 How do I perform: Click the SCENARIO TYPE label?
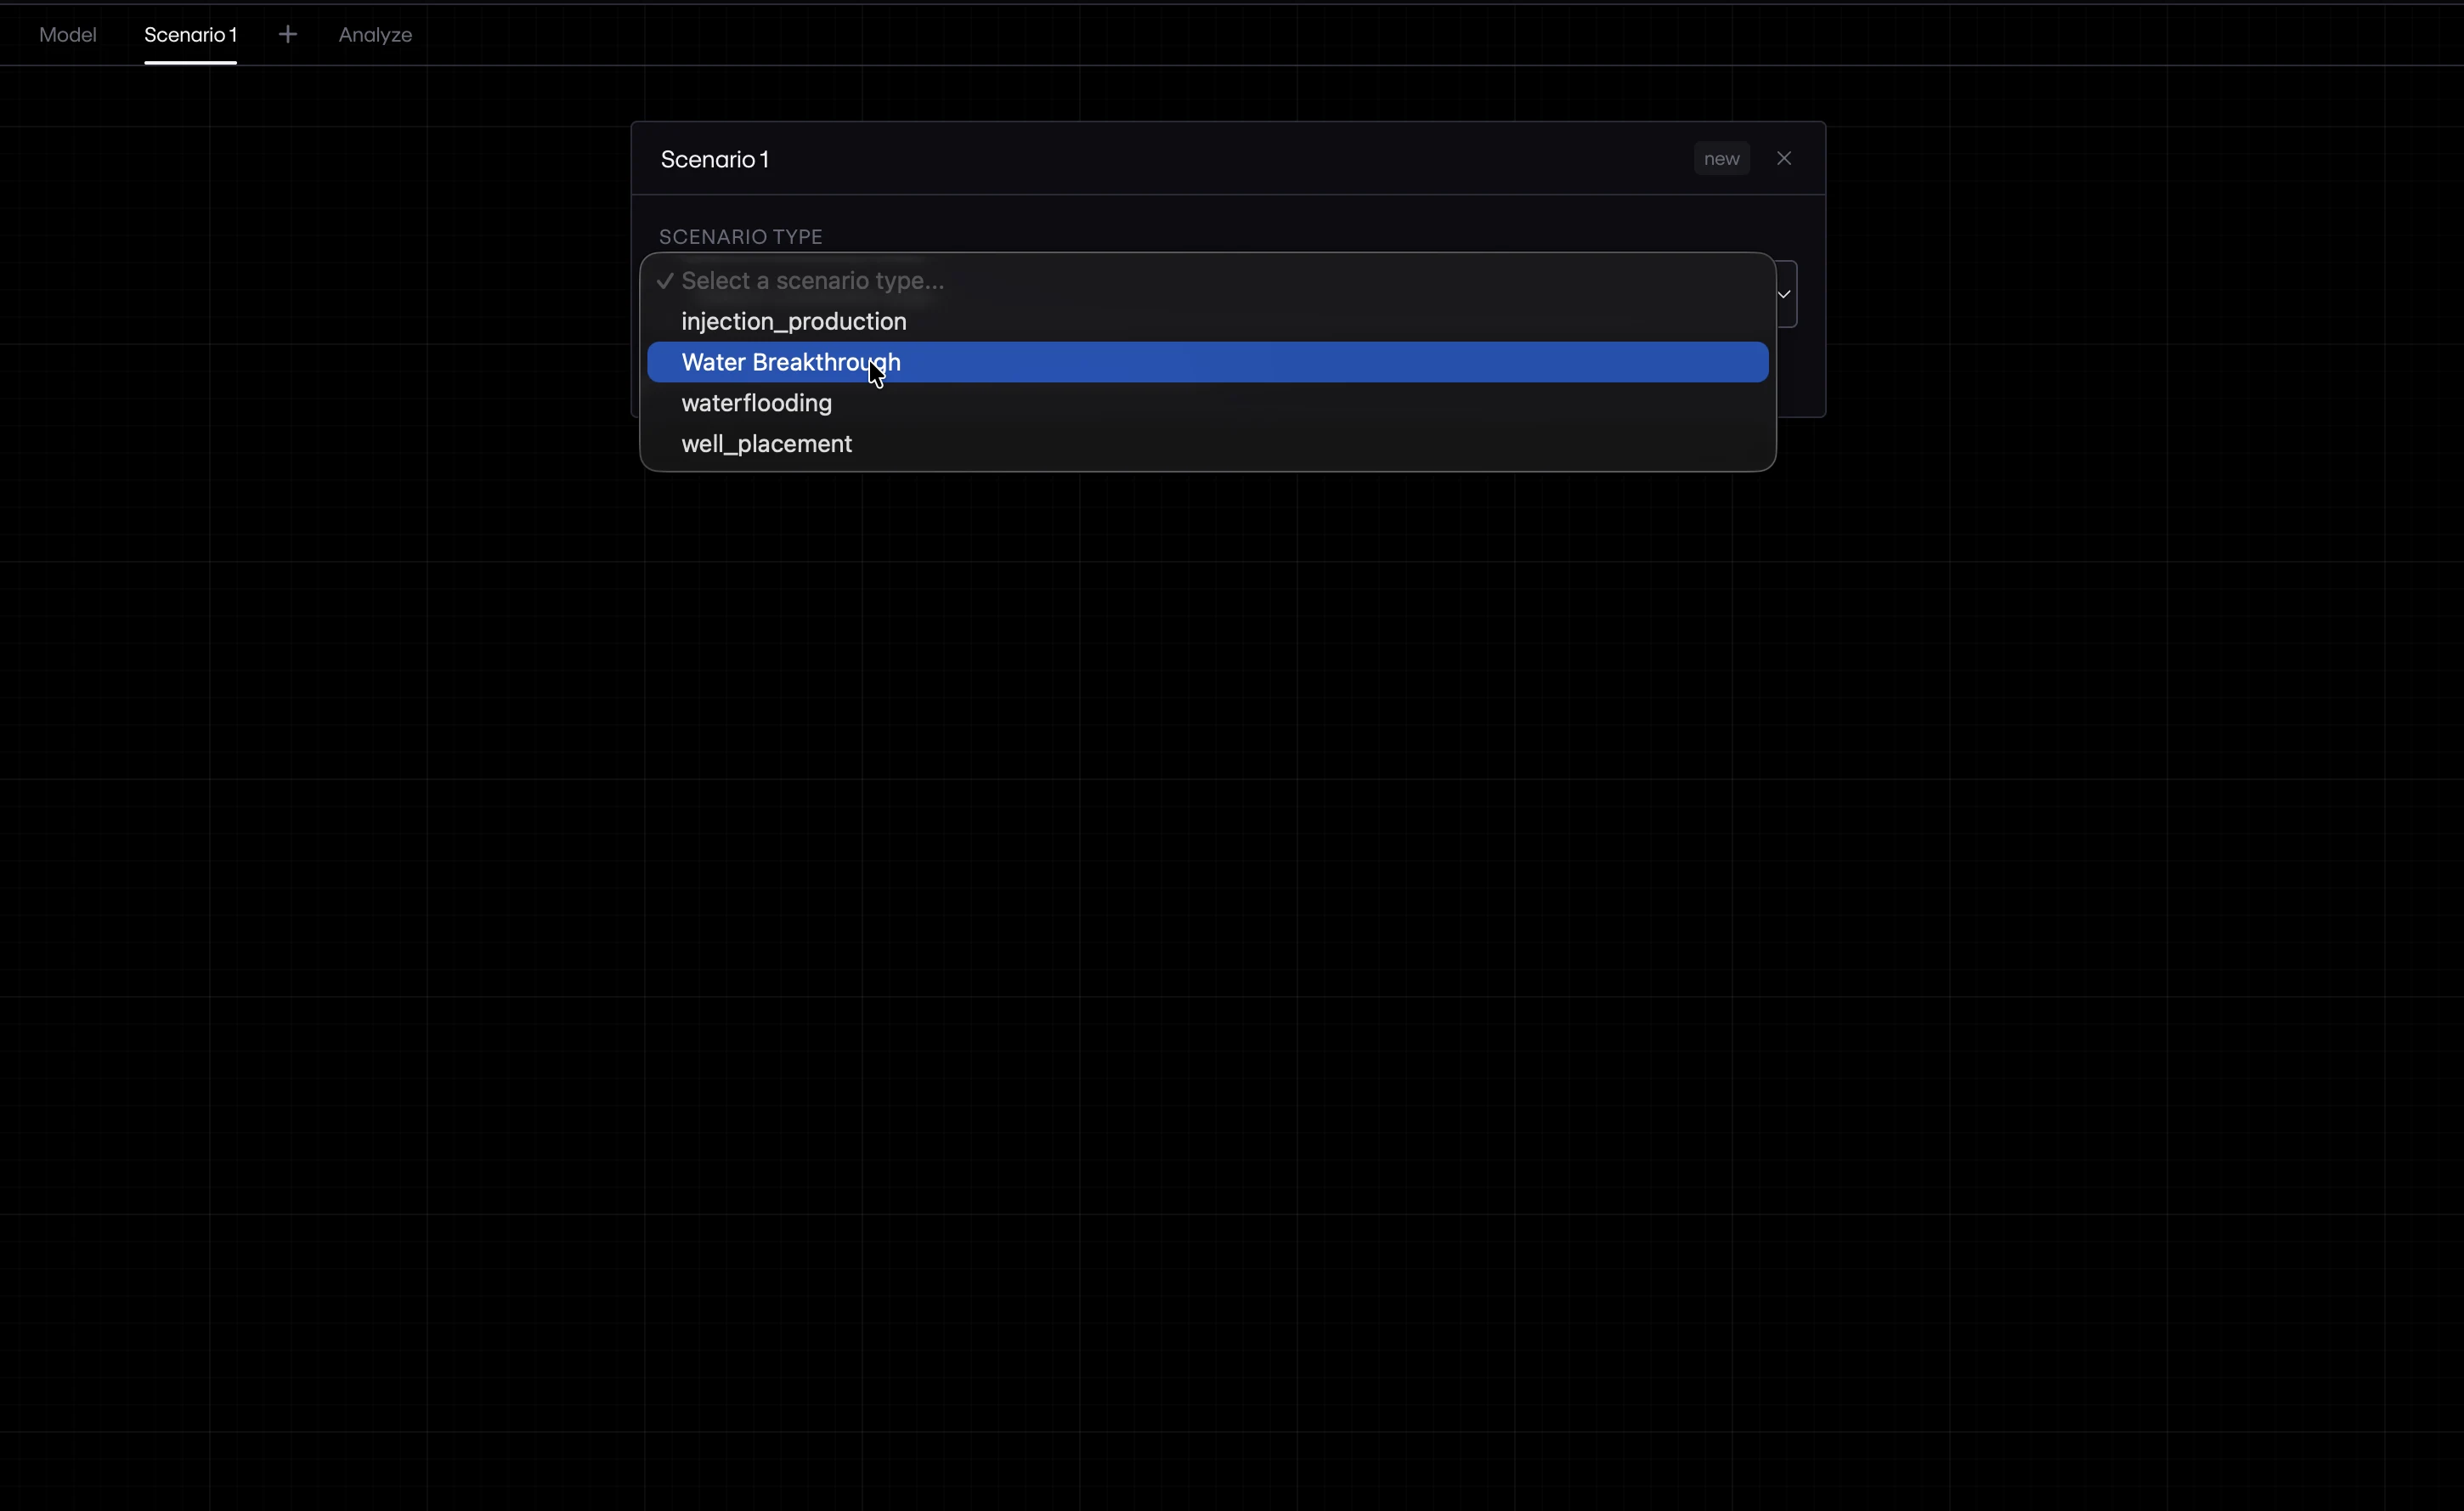pyautogui.click(x=740, y=237)
